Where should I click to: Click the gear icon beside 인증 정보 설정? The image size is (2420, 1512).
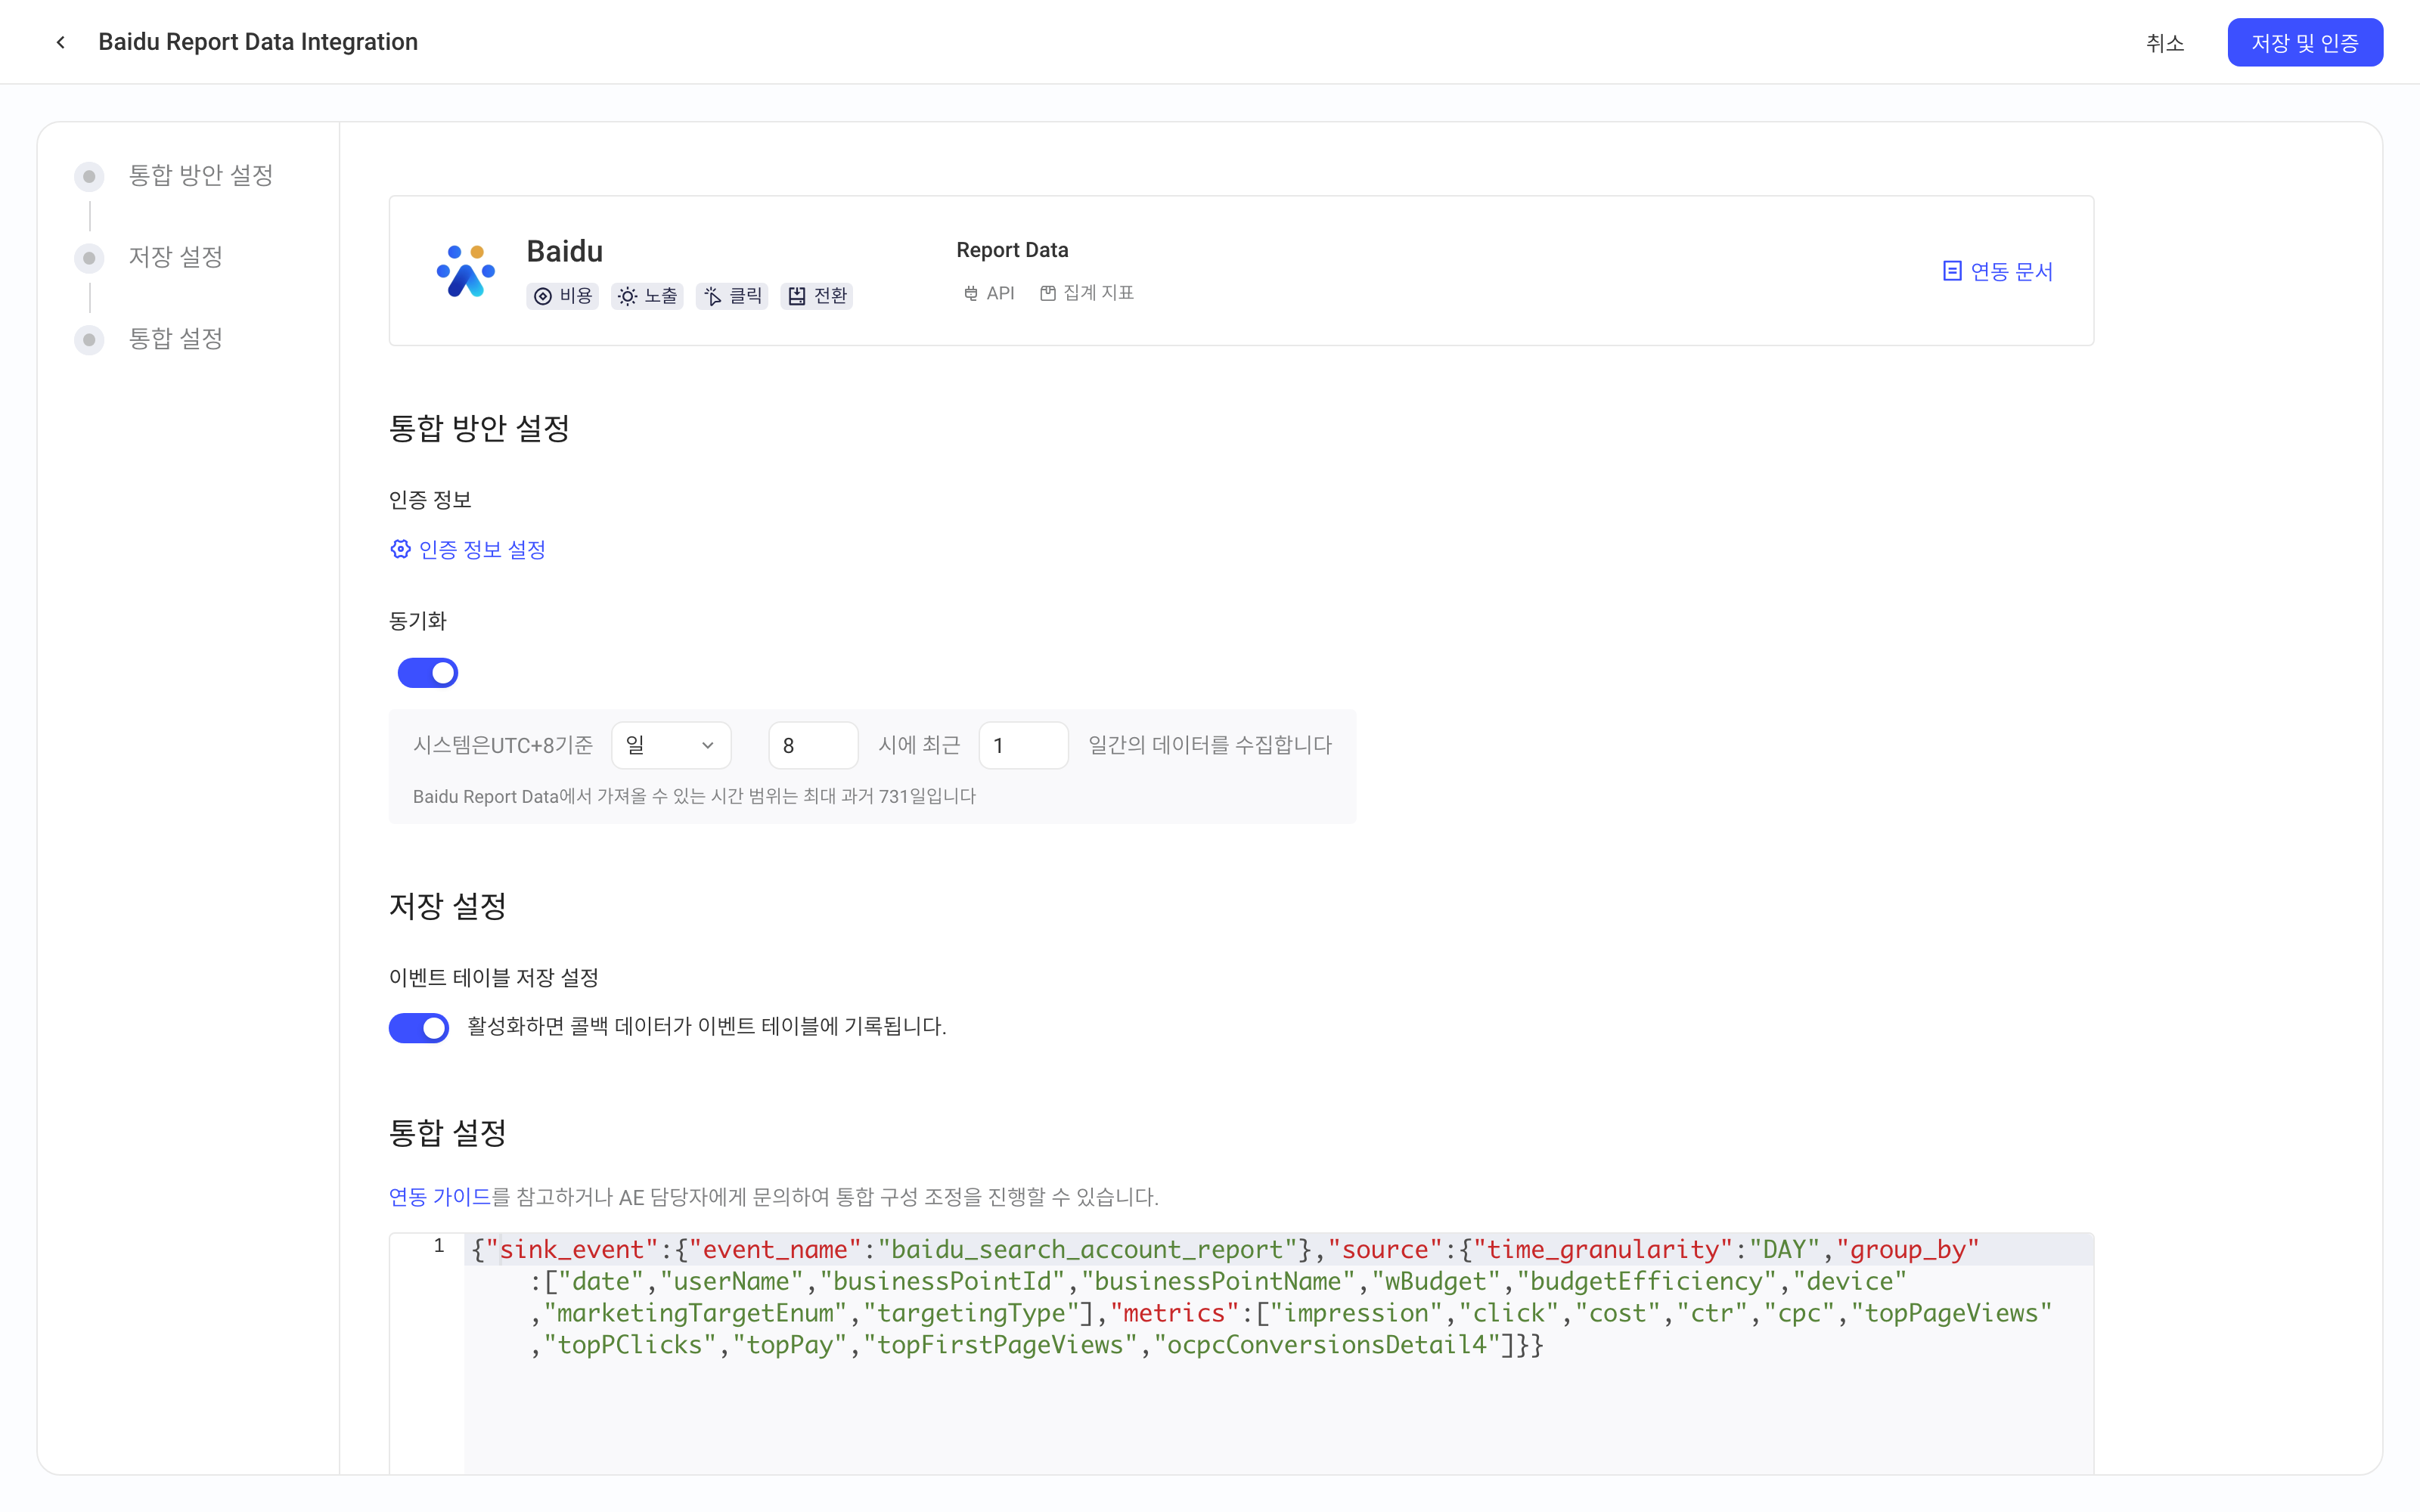coord(400,549)
